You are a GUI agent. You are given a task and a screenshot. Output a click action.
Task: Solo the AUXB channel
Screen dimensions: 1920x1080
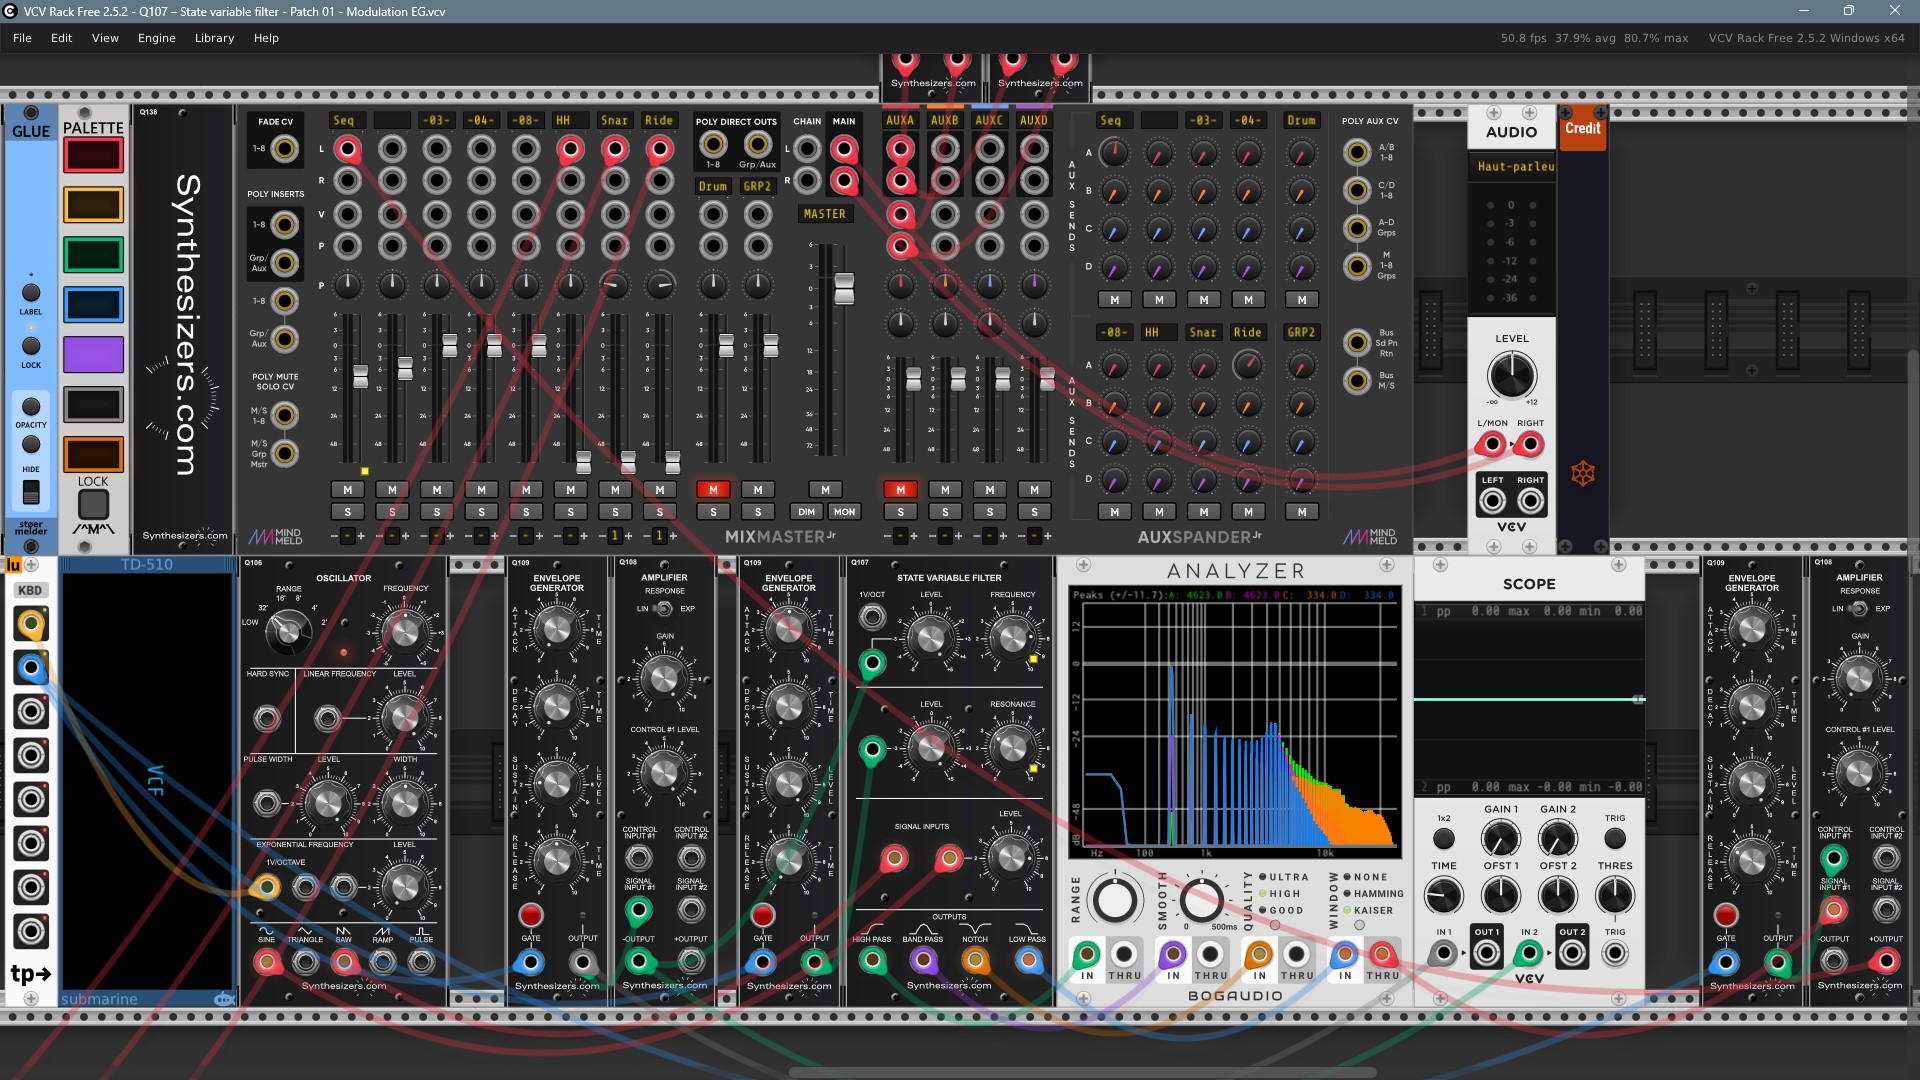[945, 512]
